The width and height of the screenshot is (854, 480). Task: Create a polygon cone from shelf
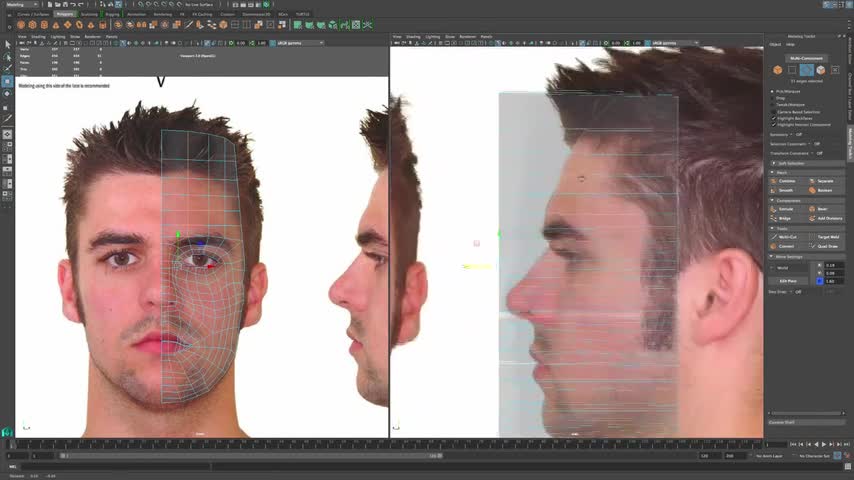[x=56, y=25]
